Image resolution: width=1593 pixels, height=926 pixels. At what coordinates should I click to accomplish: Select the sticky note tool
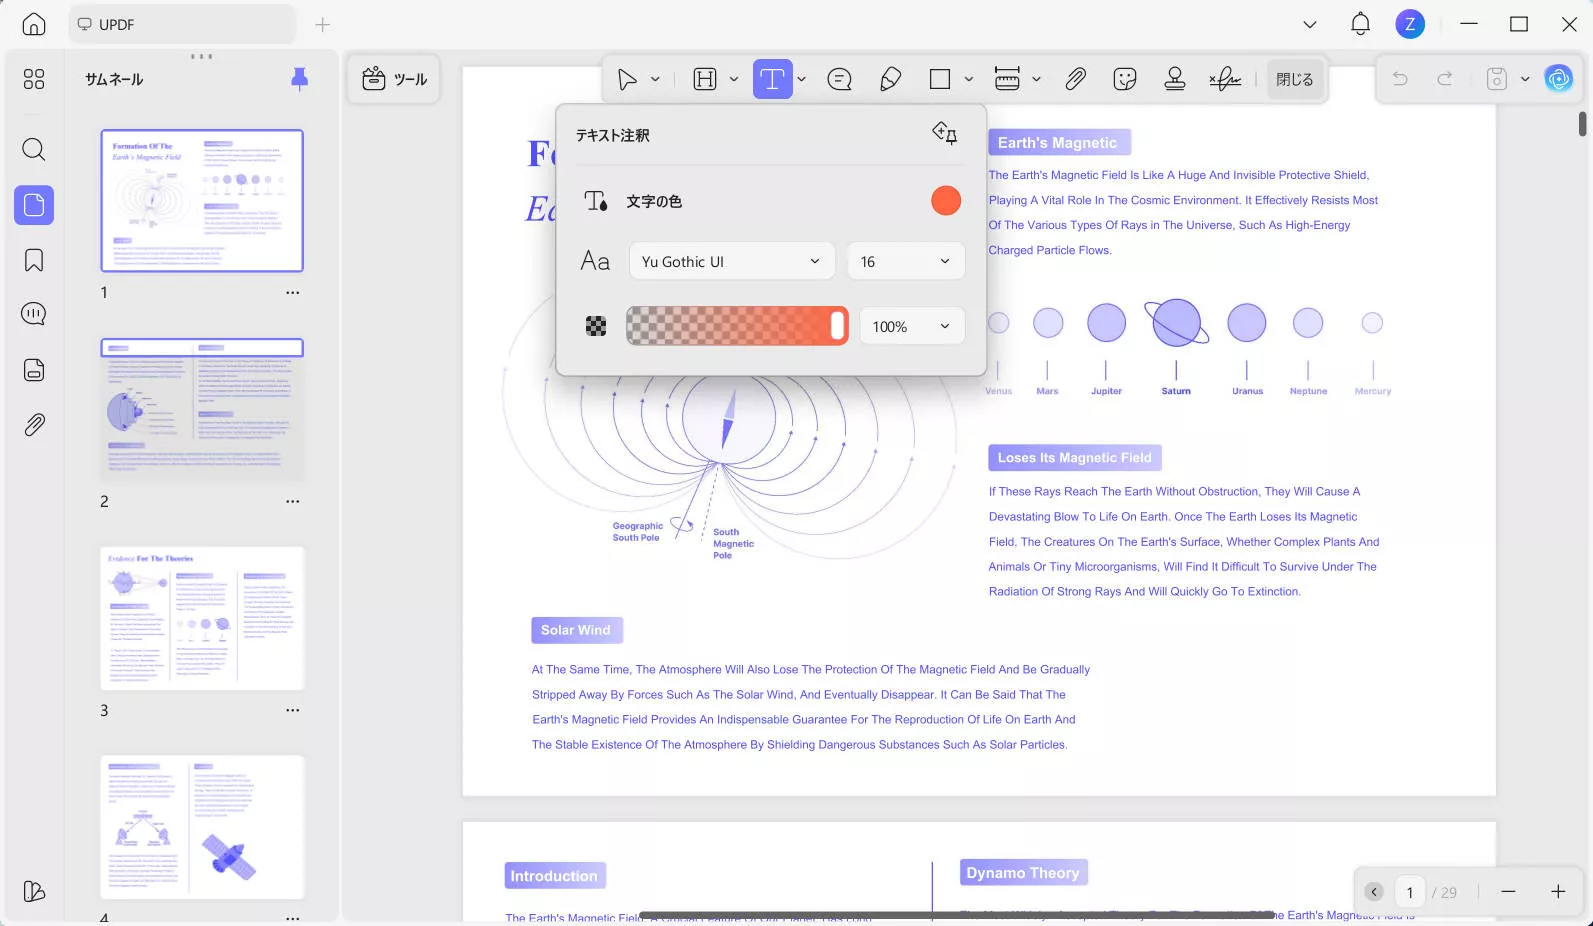point(839,79)
